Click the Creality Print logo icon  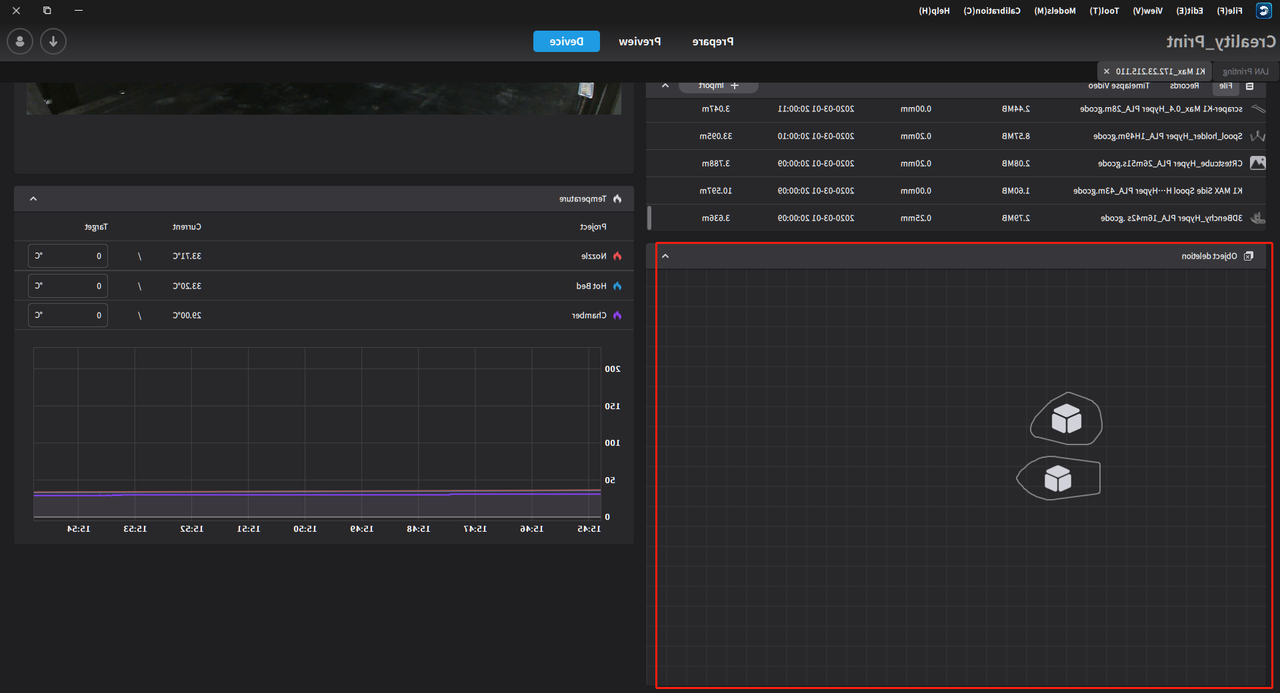[1264, 10]
